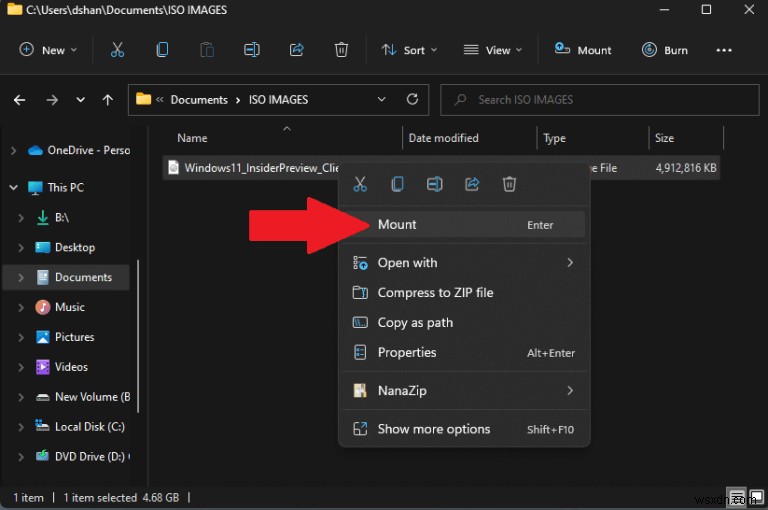
Task: Click the title bar folder icon
Action: (x=14, y=9)
